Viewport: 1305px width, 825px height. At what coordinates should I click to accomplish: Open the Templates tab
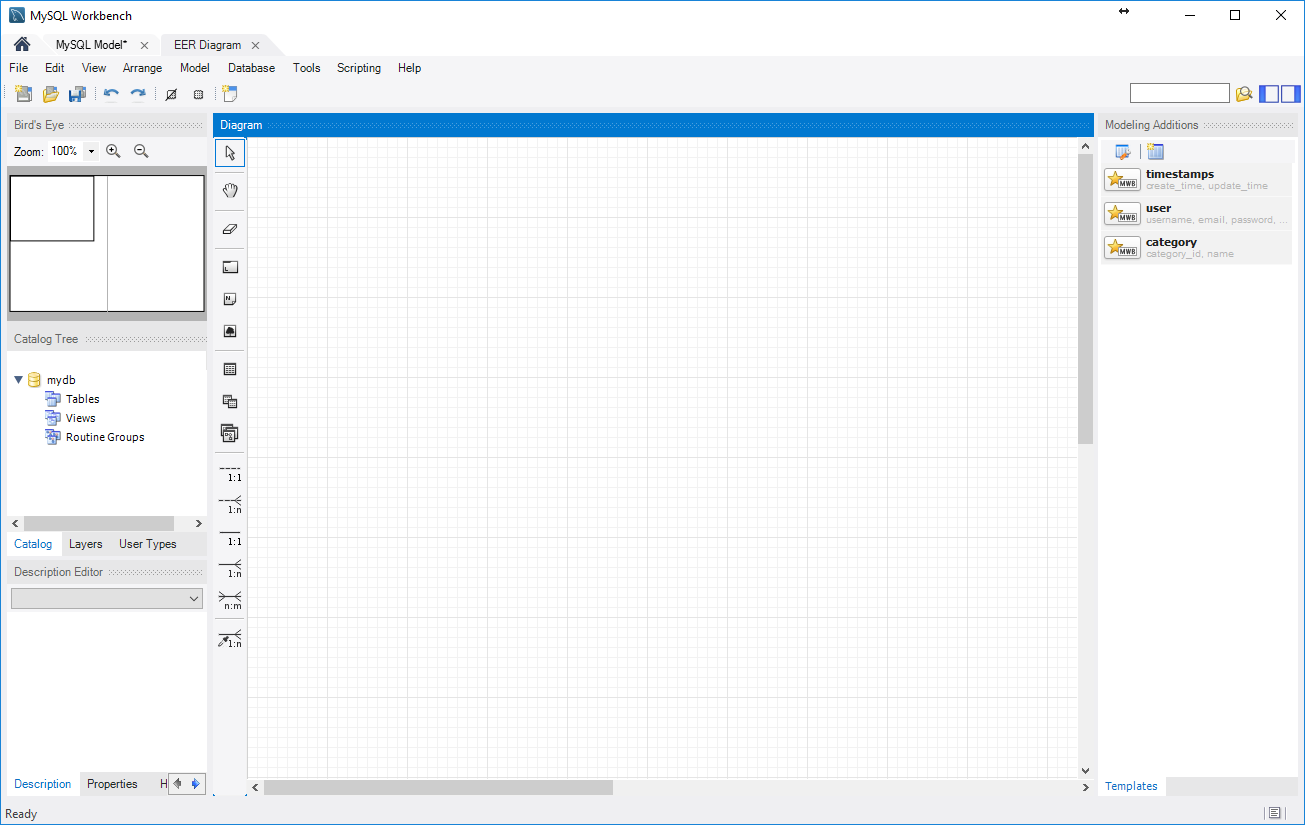tap(1131, 786)
